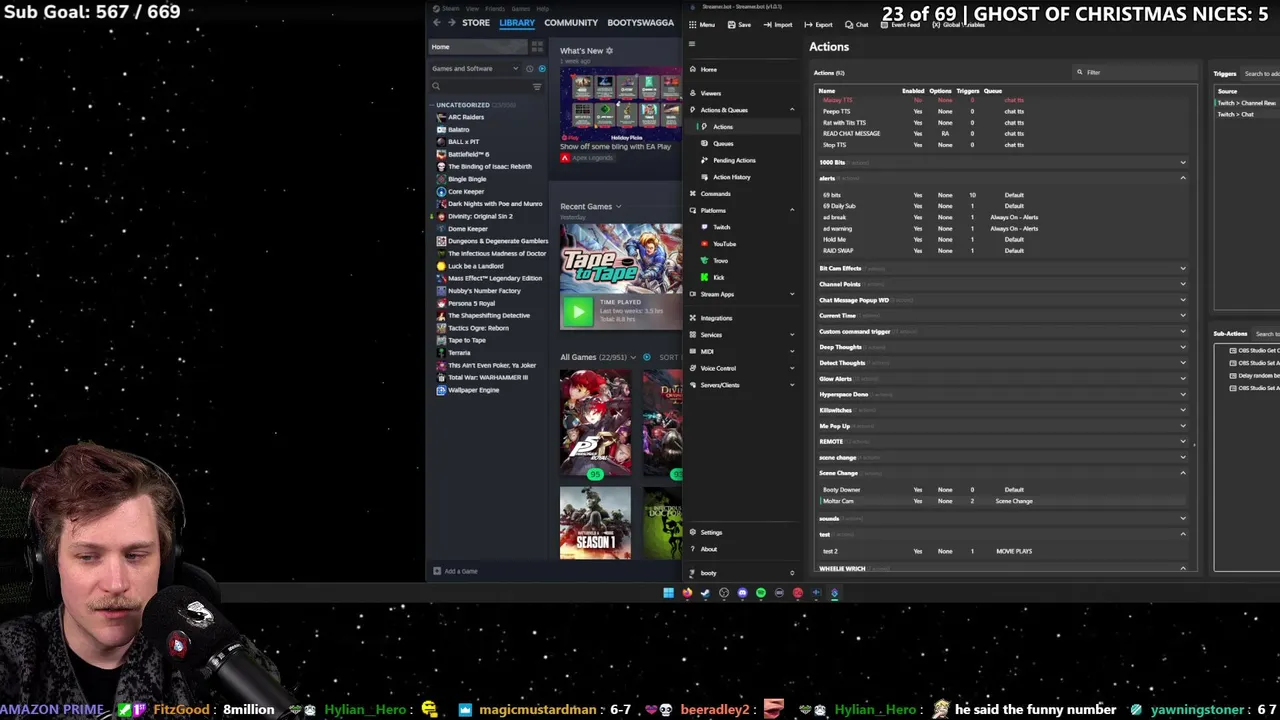Select Wallpaper Engine in Steam list
Viewport: 1280px width, 720px height.
(473, 390)
